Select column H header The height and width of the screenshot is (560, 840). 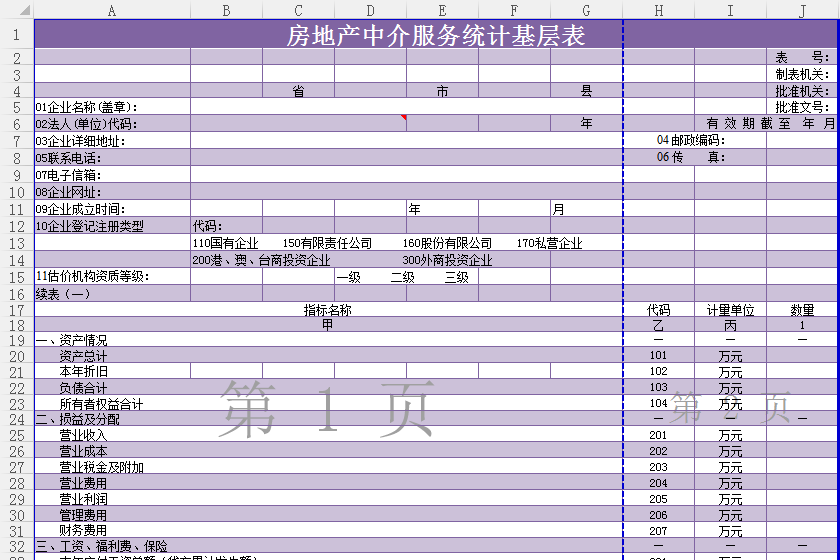[658, 10]
